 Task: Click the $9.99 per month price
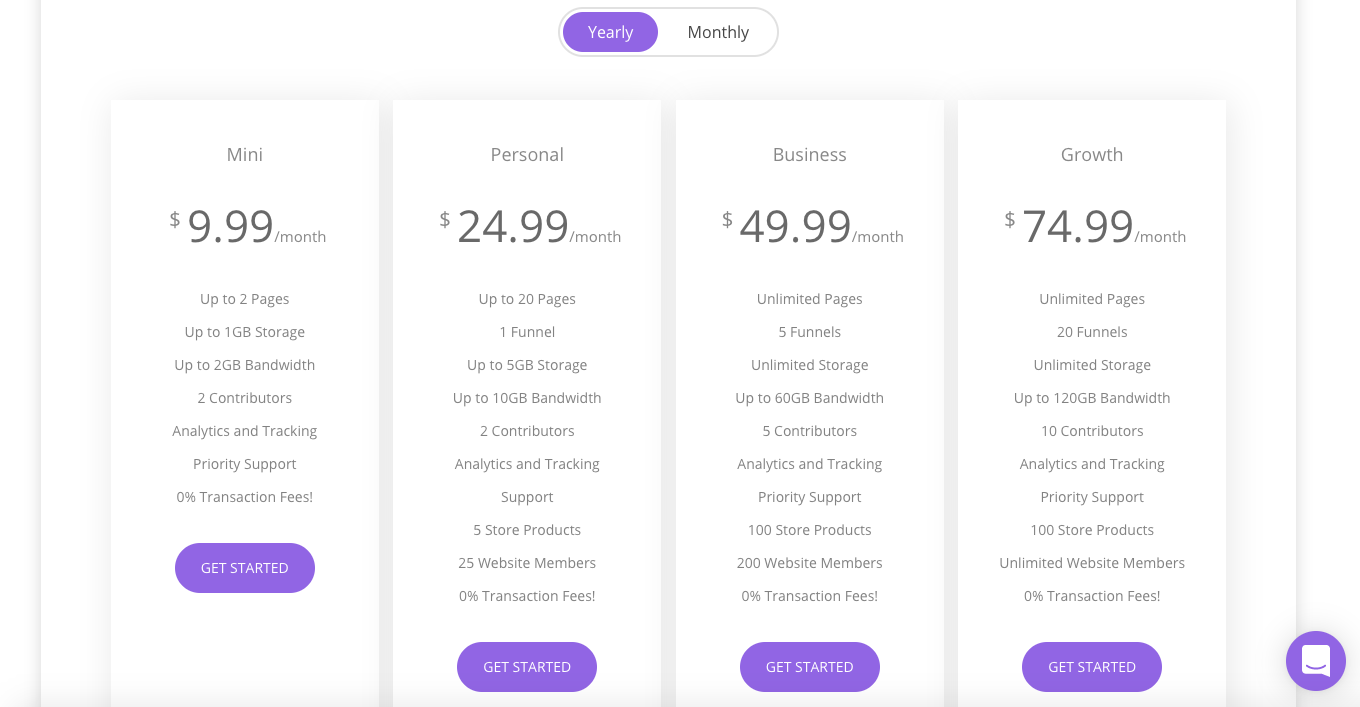coord(248,227)
